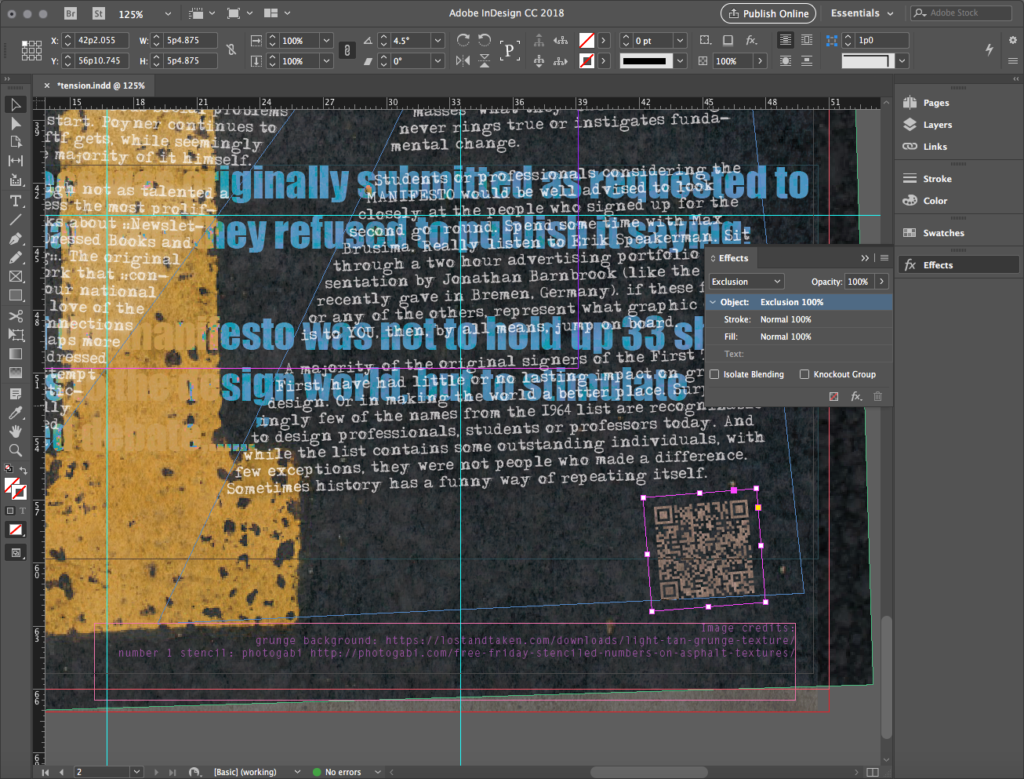
Task: Select the Pen tool in toolbar
Action: click(x=16, y=240)
